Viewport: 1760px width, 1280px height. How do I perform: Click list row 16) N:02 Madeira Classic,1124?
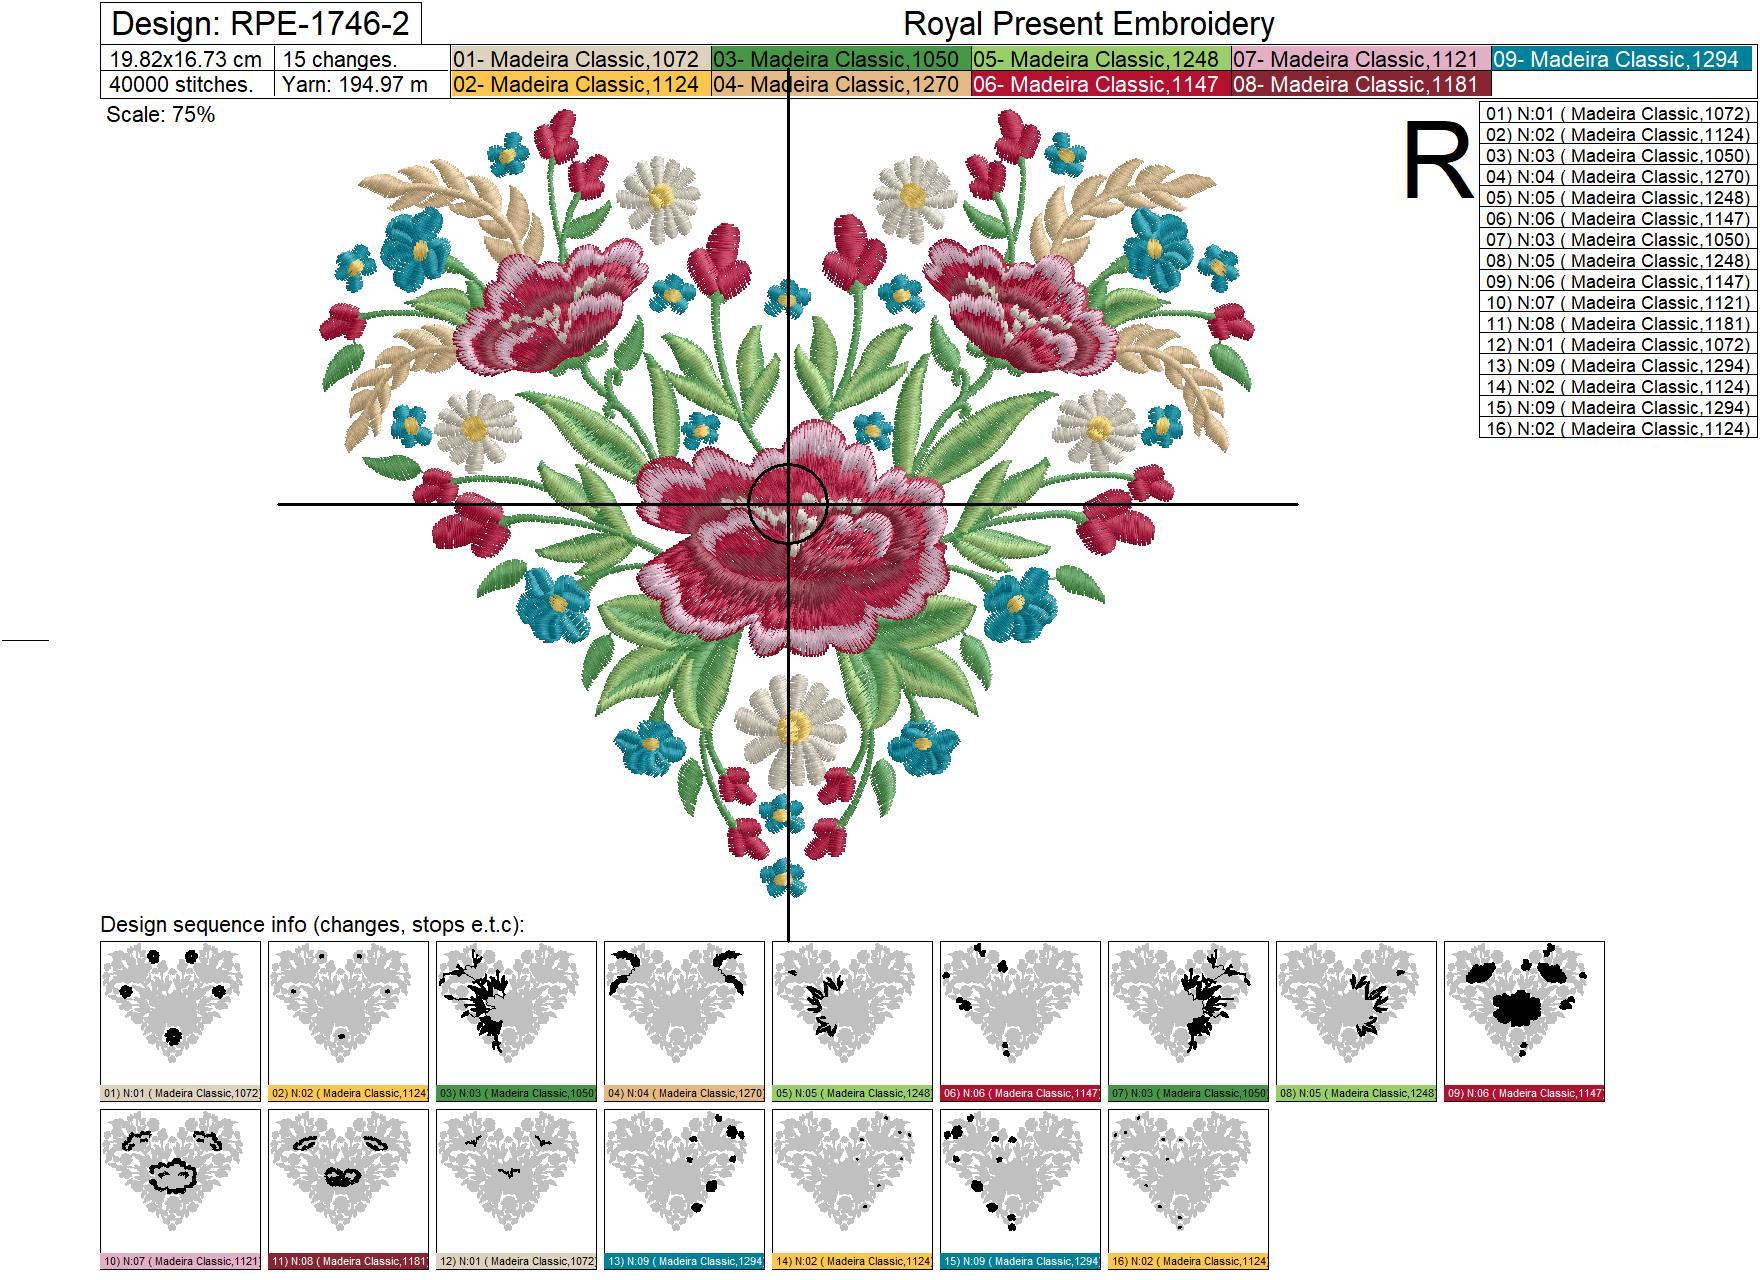coord(1617,429)
